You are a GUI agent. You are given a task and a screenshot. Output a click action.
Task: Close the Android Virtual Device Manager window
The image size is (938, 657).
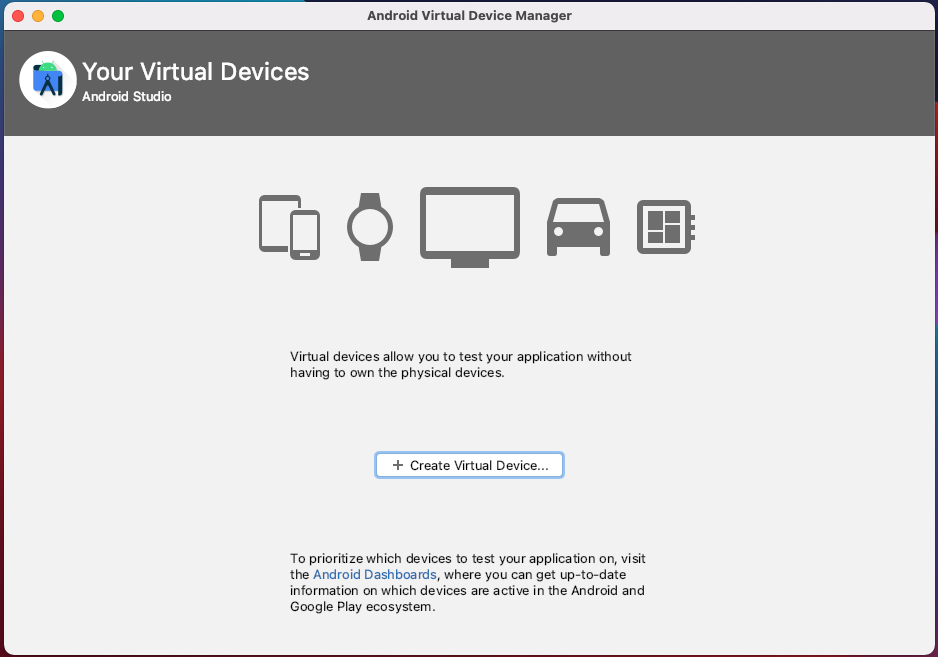point(18,16)
